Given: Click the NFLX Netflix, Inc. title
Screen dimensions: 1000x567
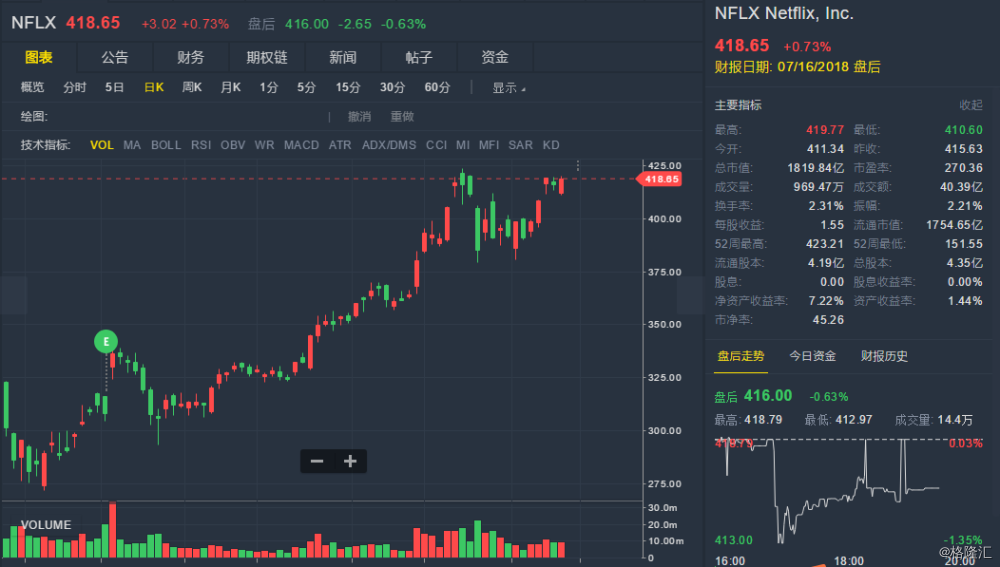Looking at the screenshot, I should (x=784, y=13).
